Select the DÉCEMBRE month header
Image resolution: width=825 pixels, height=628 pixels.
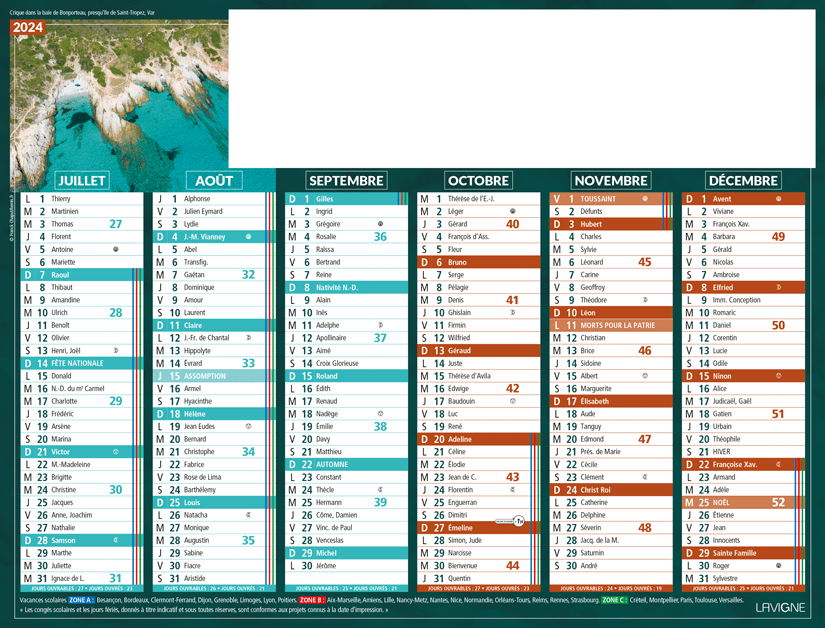point(743,180)
